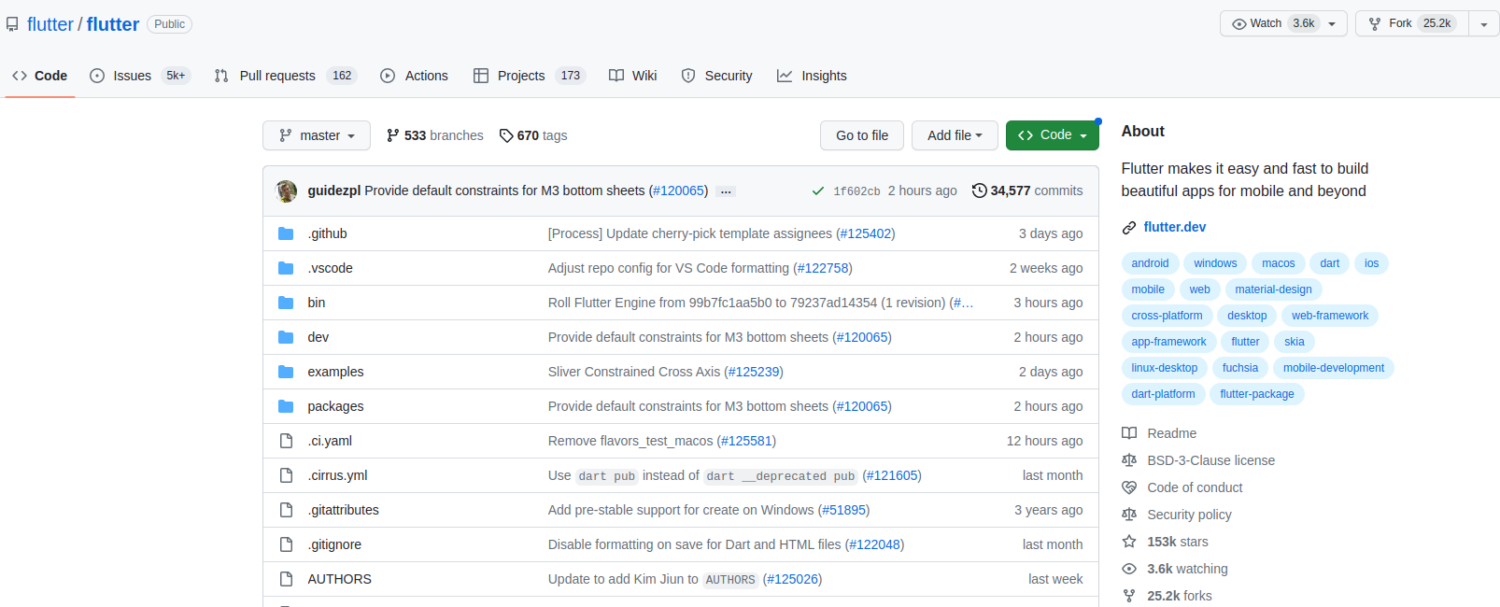The height and width of the screenshot is (607, 1500).
Task: Open the Watch notifications dropdown
Action: point(1283,24)
